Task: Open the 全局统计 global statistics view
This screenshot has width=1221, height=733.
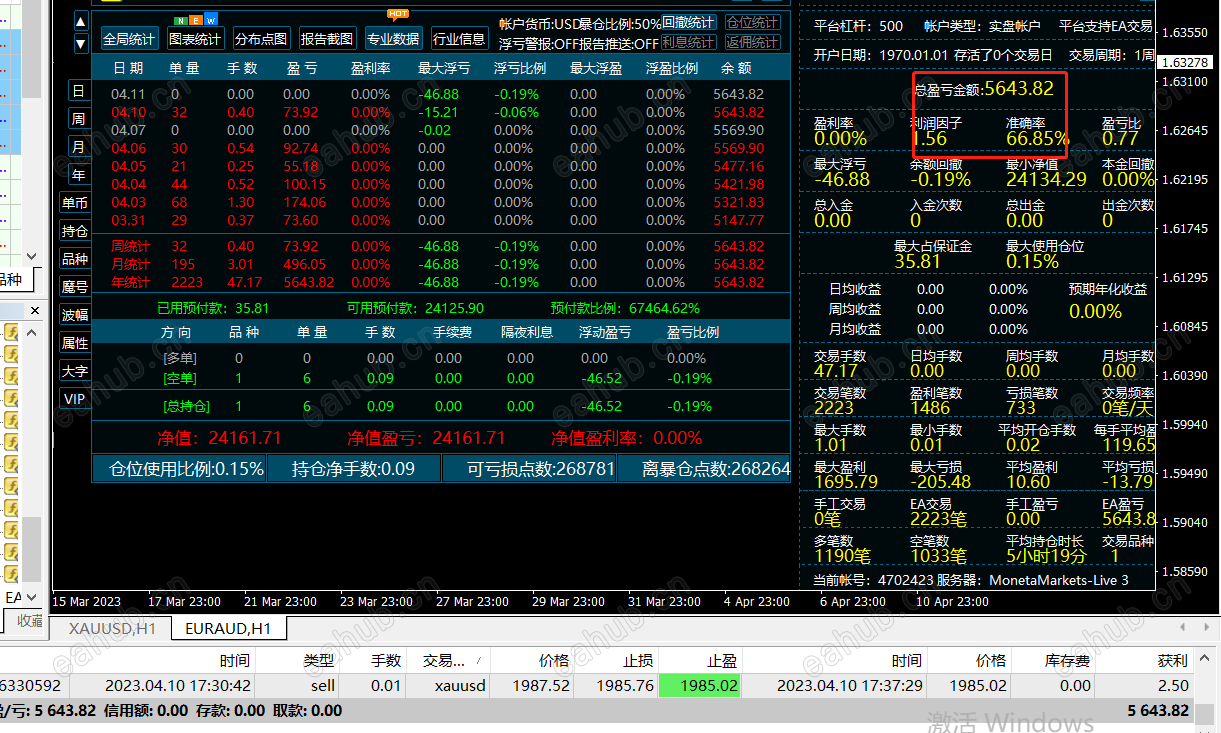Action: point(130,39)
